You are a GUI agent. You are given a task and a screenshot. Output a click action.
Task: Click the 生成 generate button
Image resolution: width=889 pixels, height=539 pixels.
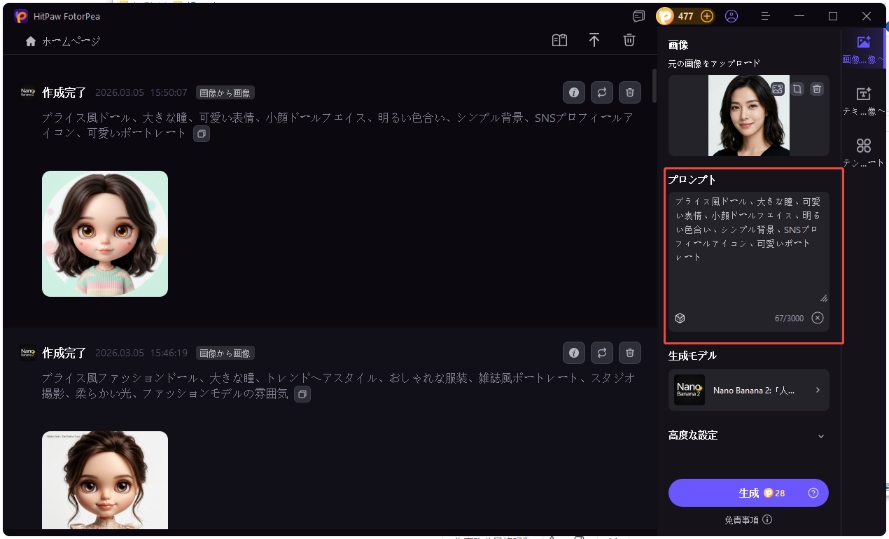[x=748, y=493]
